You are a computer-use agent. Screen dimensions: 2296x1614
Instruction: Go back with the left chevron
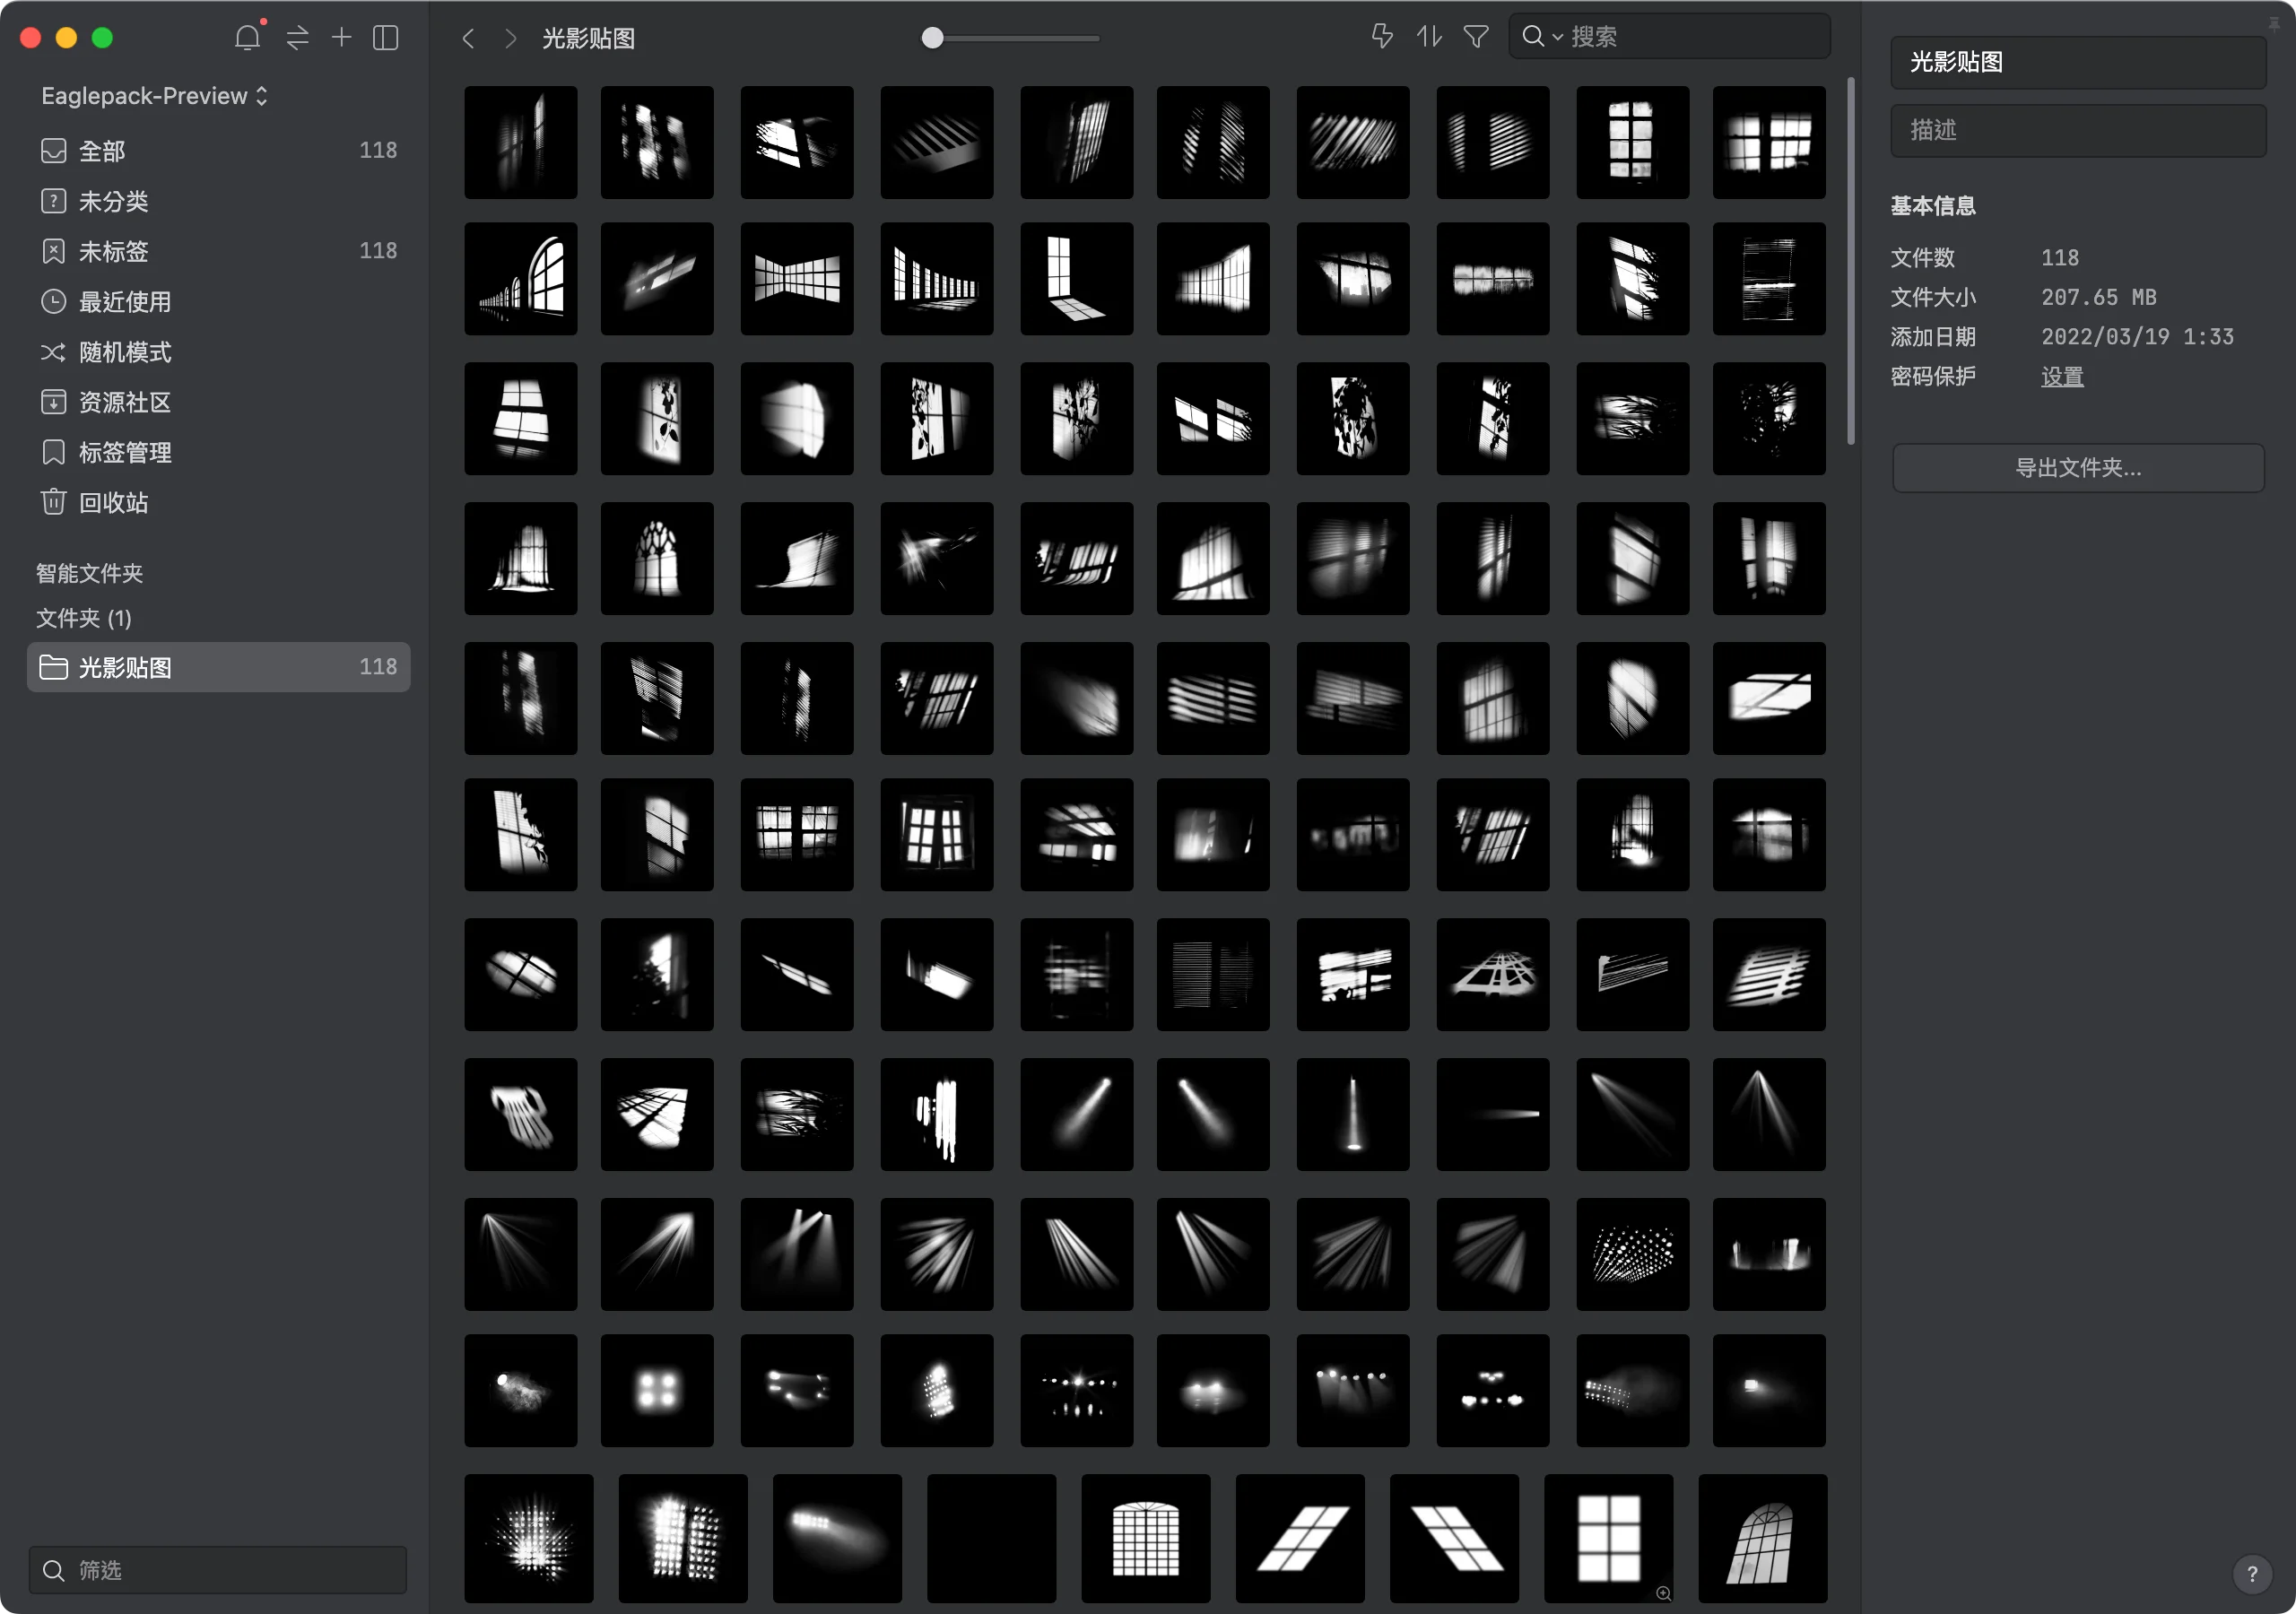tap(468, 38)
